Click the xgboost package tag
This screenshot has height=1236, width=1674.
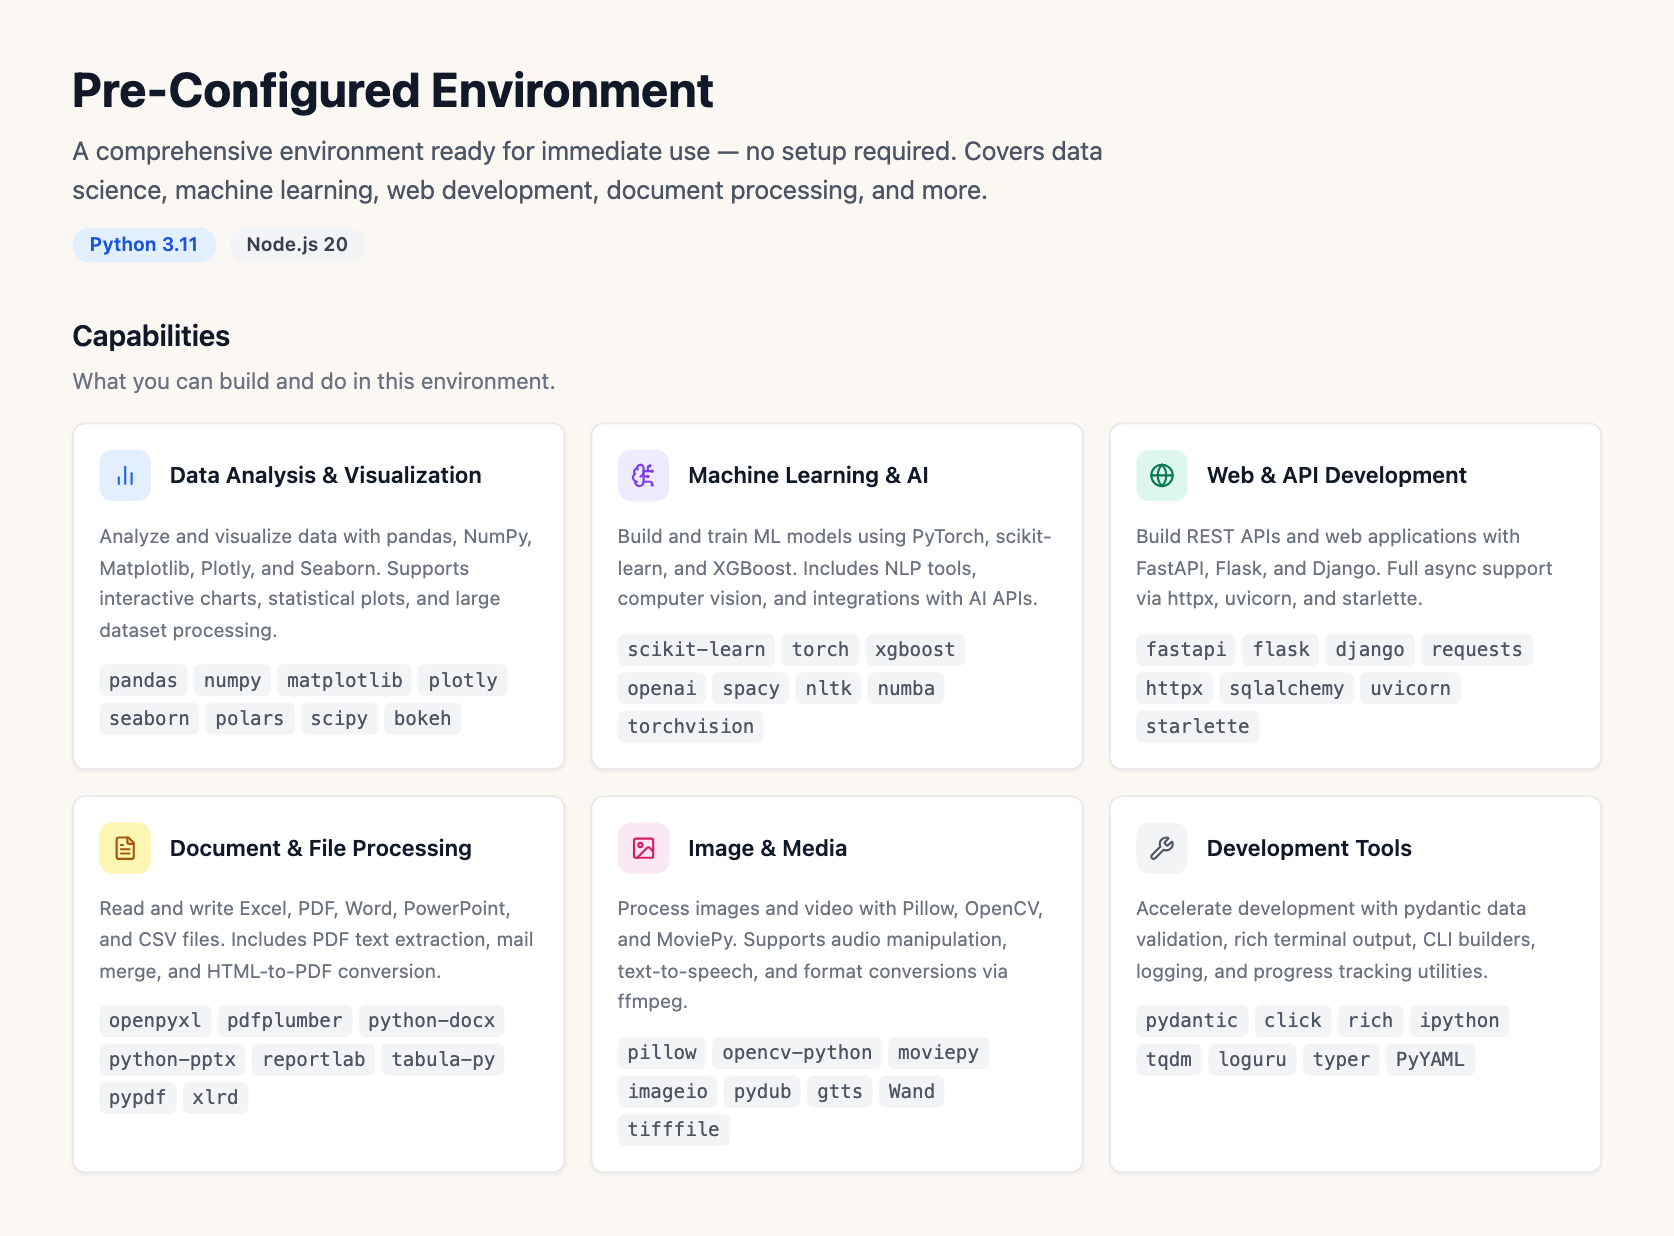point(915,649)
